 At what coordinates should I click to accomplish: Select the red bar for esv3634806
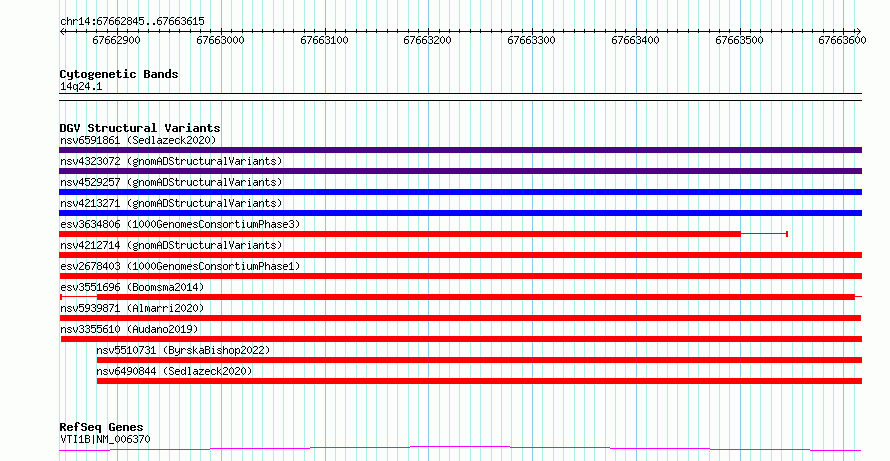point(400,234)
